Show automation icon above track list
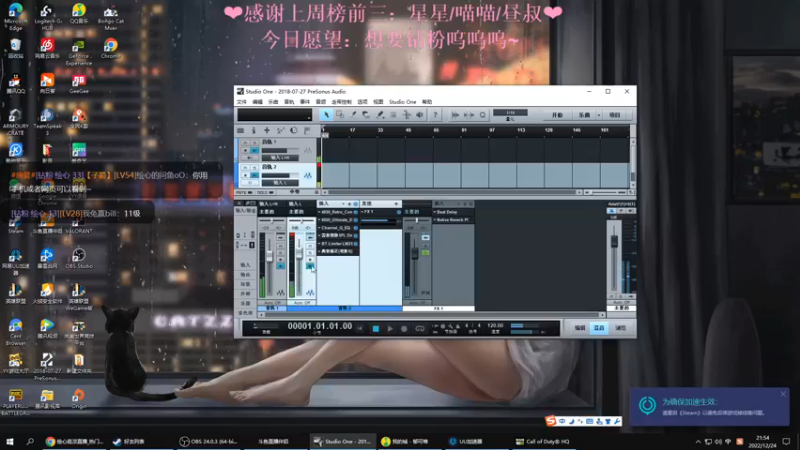The height and width of the screenshot is (450, 800). (281, 130)
